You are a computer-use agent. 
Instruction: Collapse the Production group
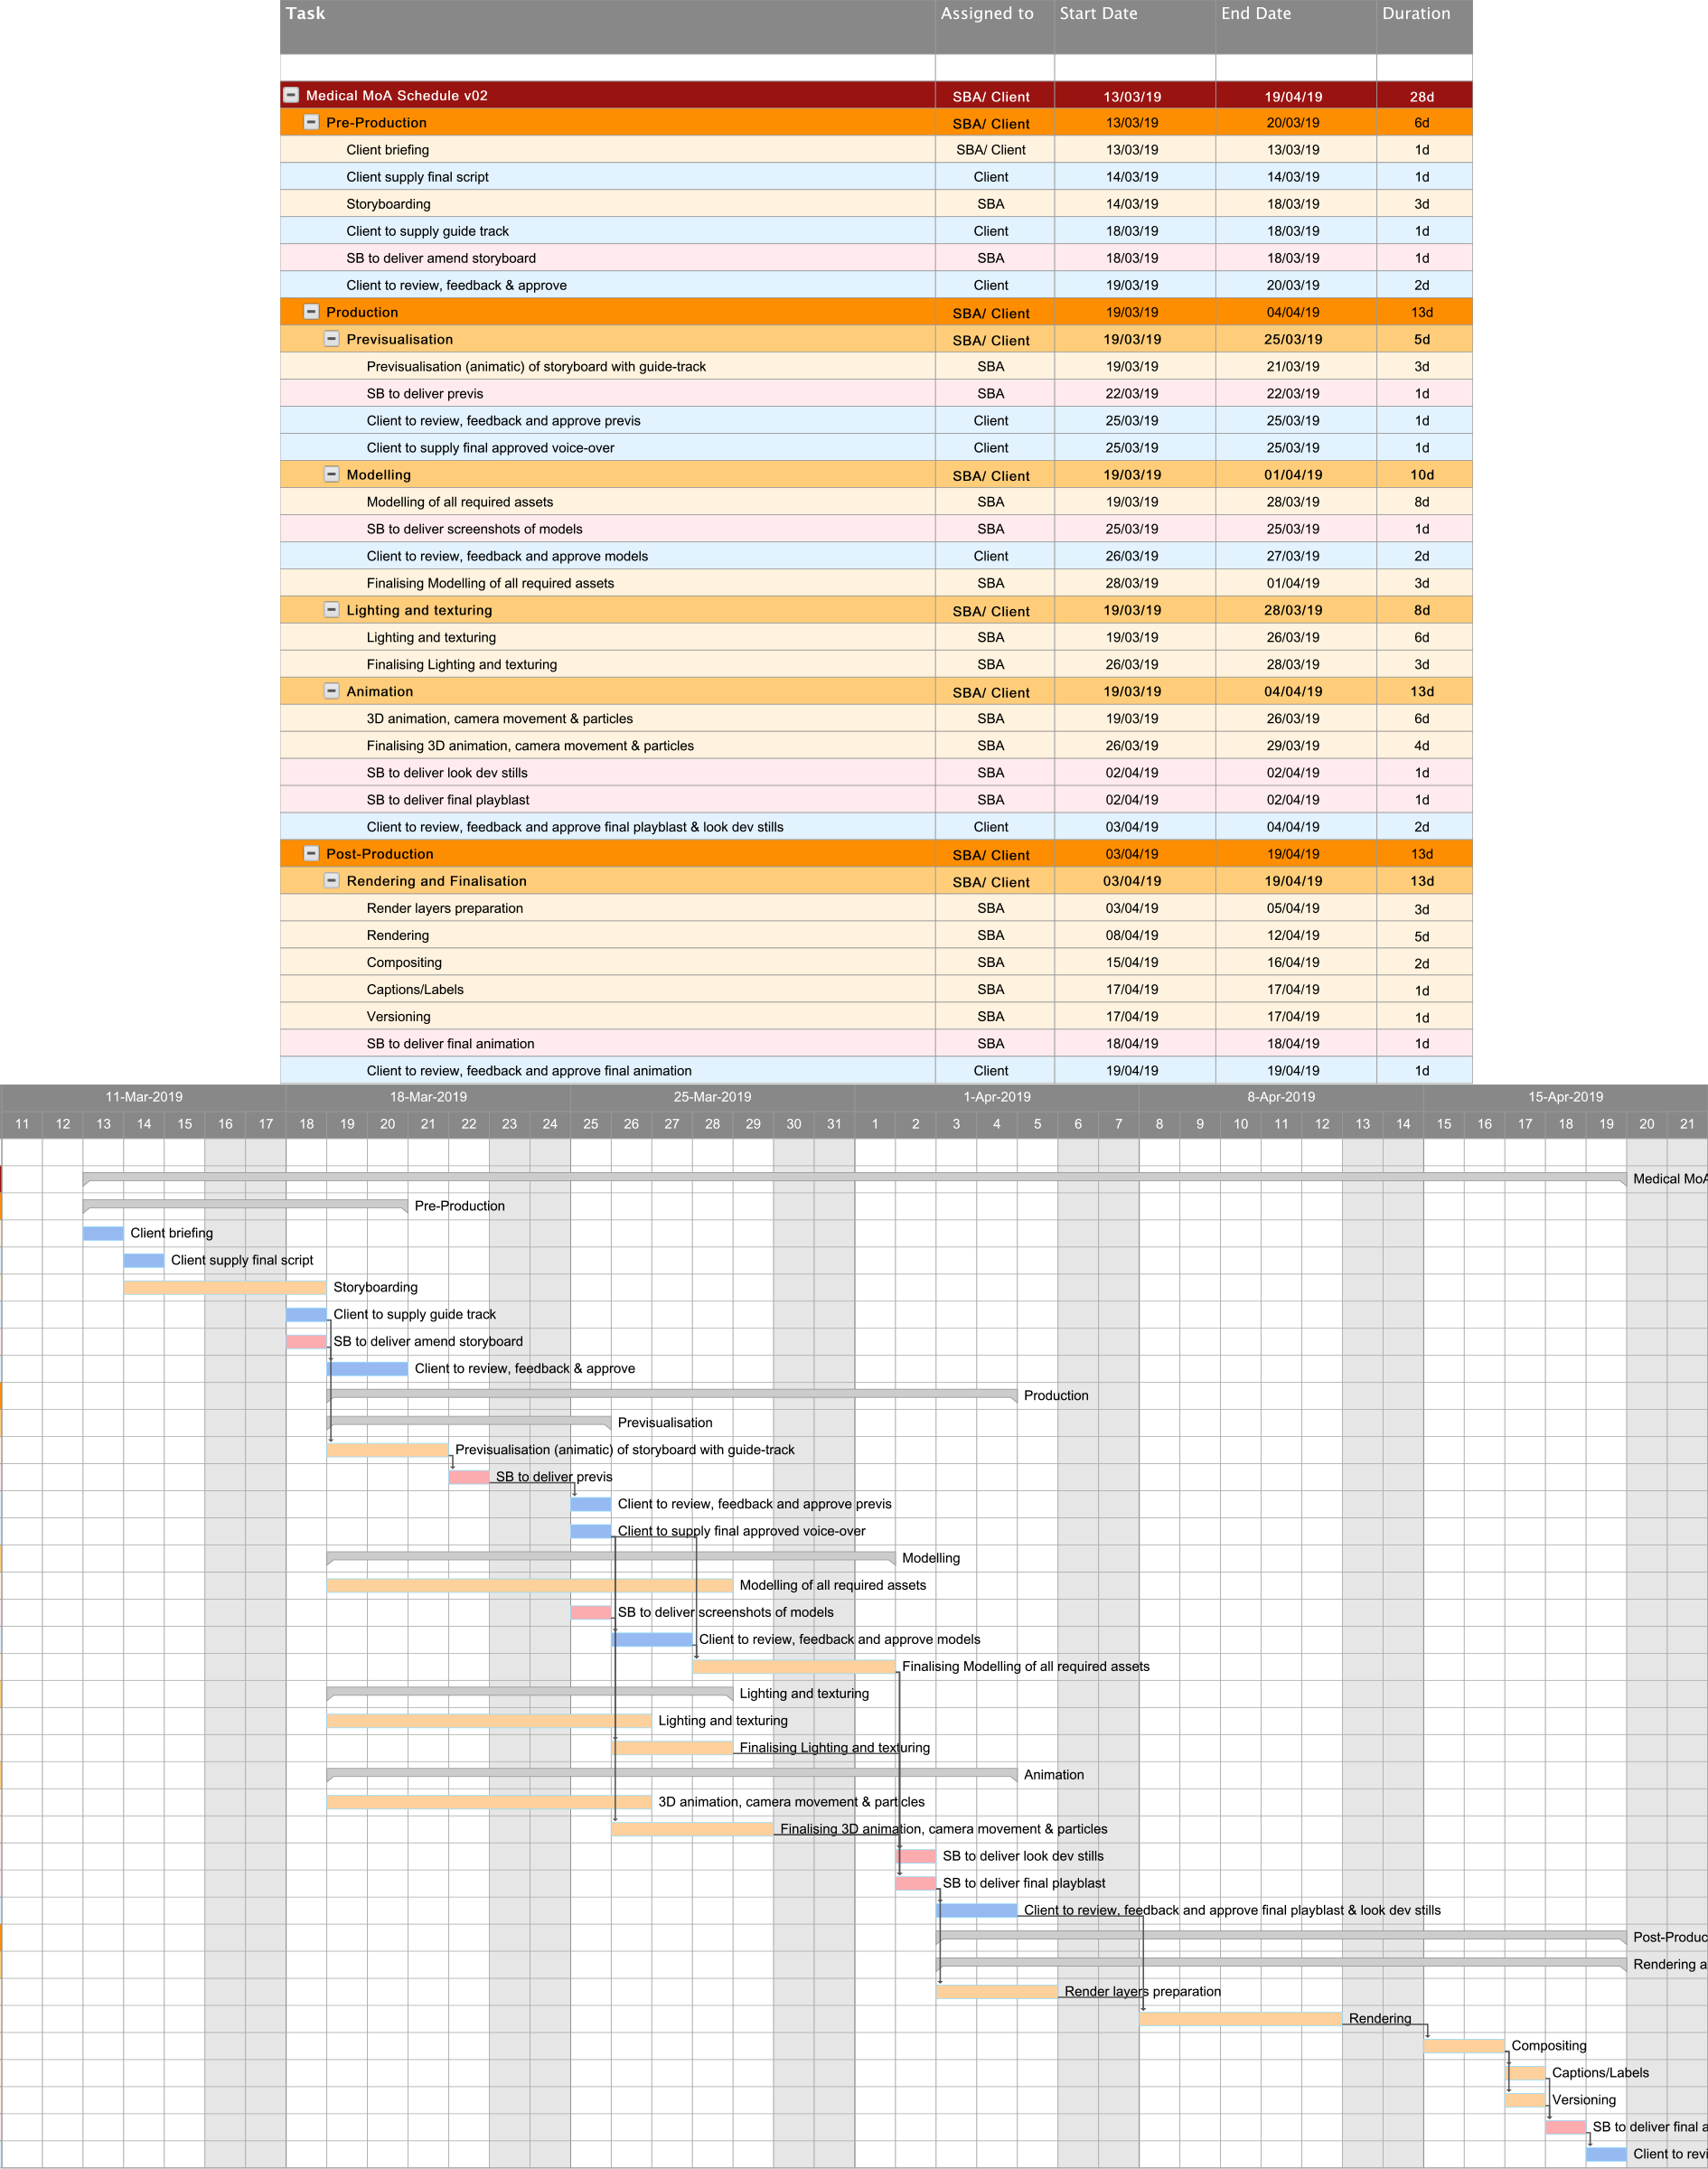[x=311, y=312]
